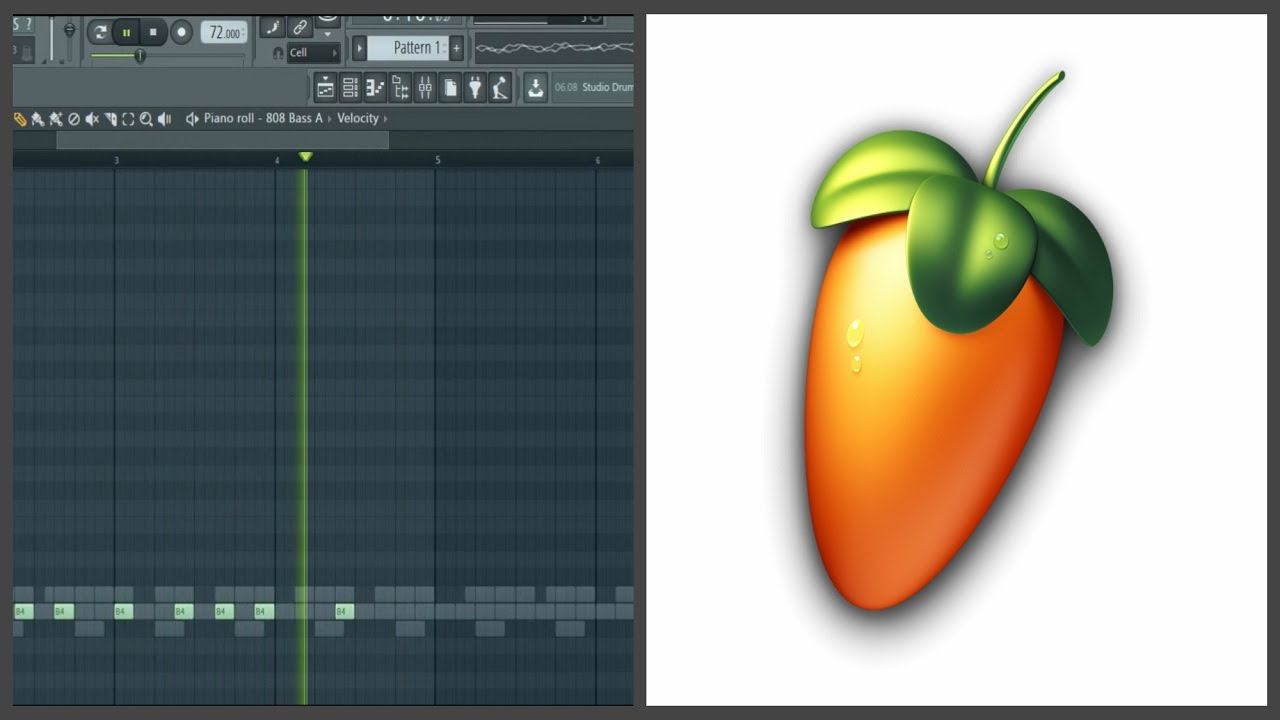Viewport: 1280px width, 720px height.
Task: Expand pattern list arrow left of Pattern 1
Action: (360, 48)
